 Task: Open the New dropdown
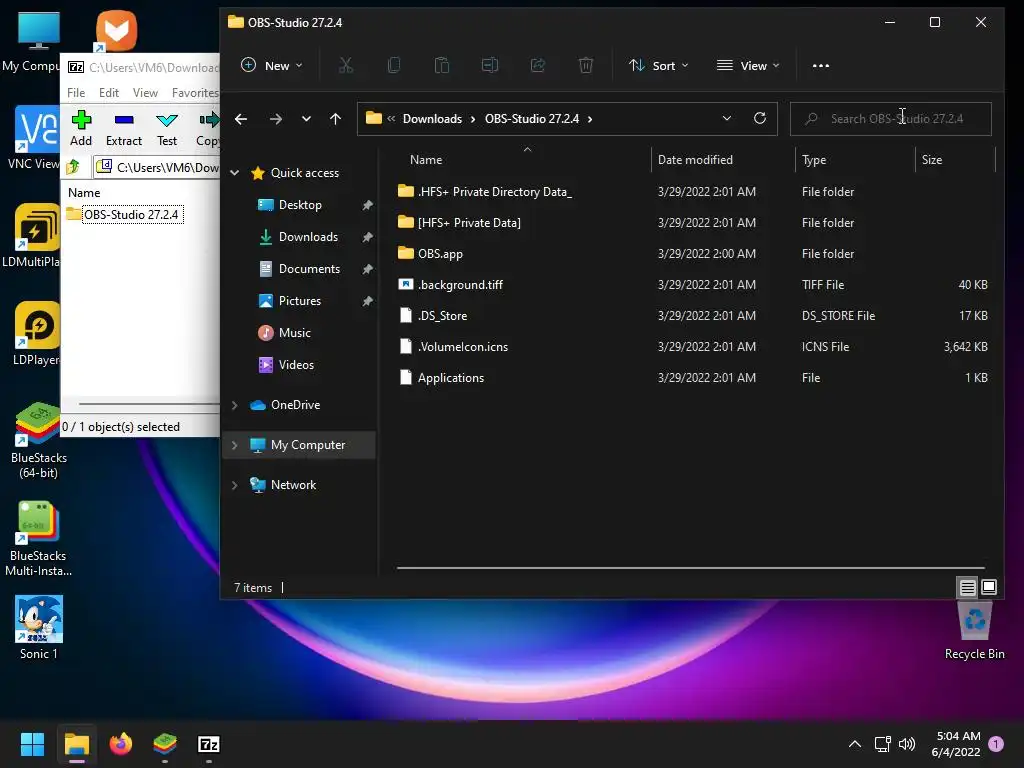click(272, 65)
